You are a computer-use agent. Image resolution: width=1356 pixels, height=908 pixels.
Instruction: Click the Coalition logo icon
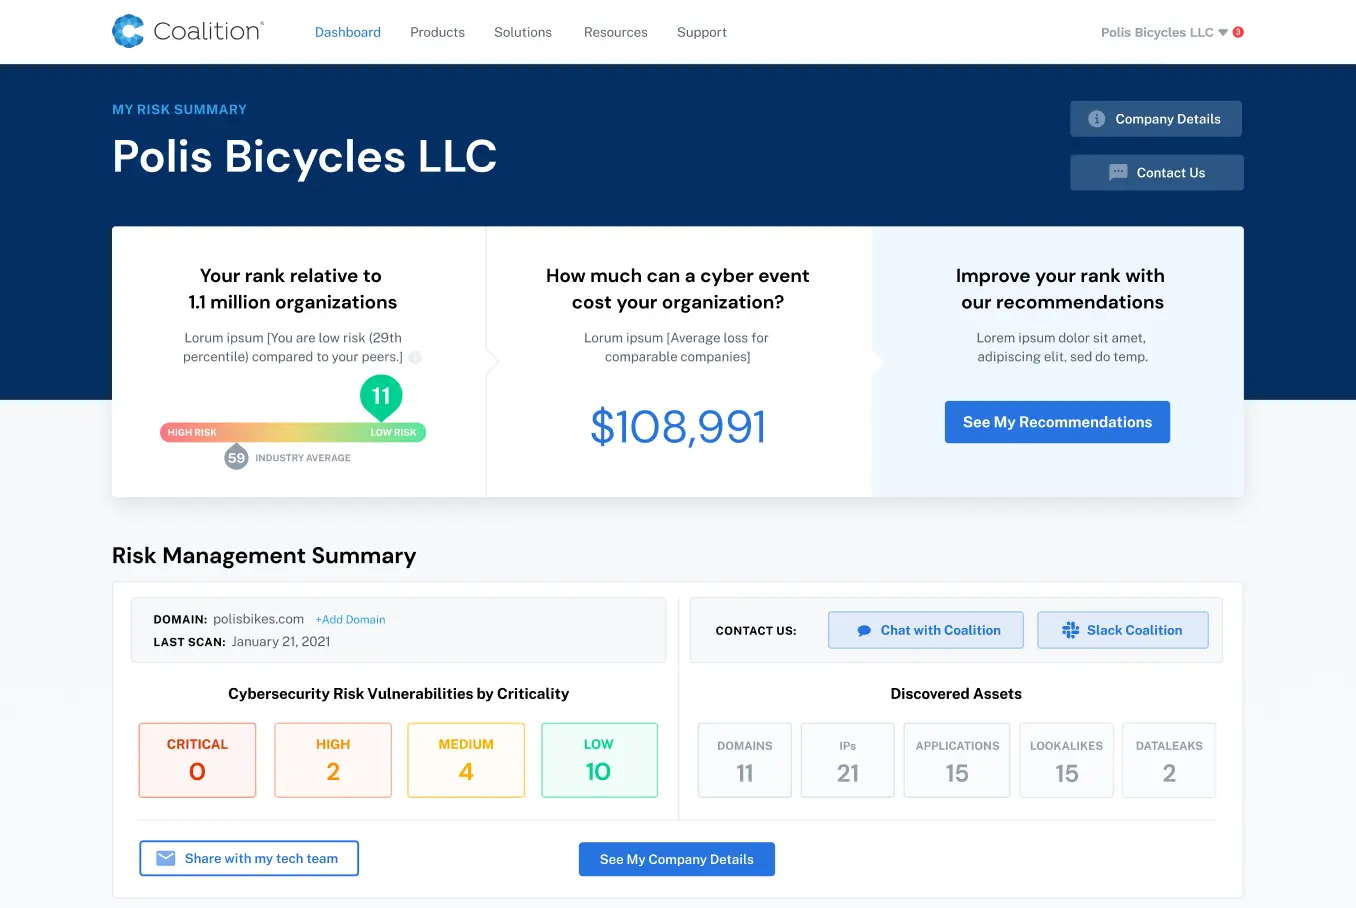click(x=128, y=31)
